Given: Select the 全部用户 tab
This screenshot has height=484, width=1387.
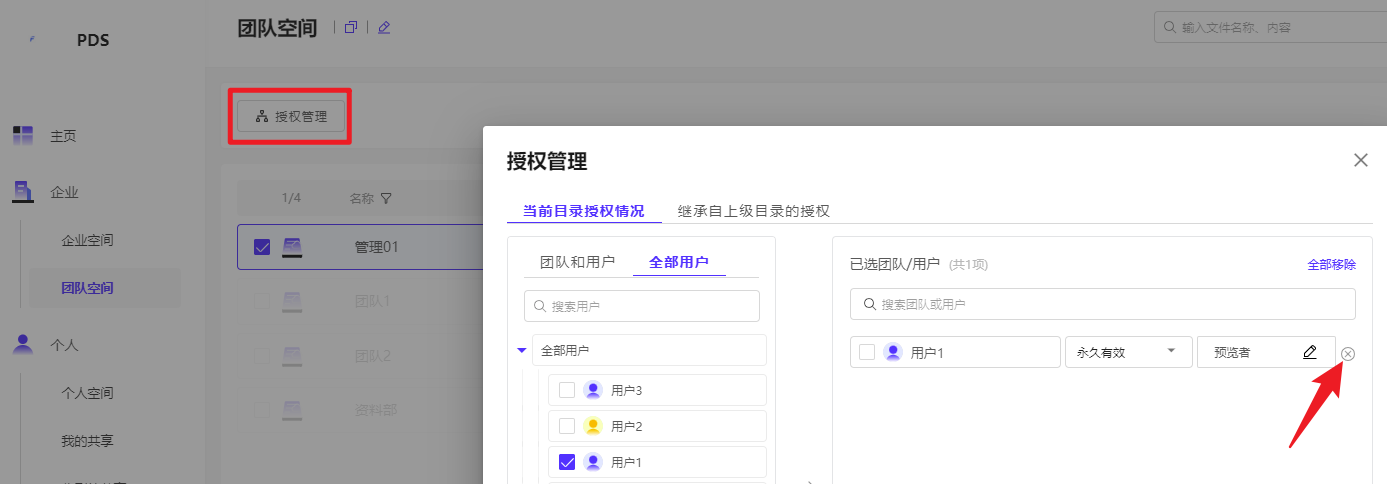Looking at the screenshot, I should pyautogui.click(x=679, y=262).
